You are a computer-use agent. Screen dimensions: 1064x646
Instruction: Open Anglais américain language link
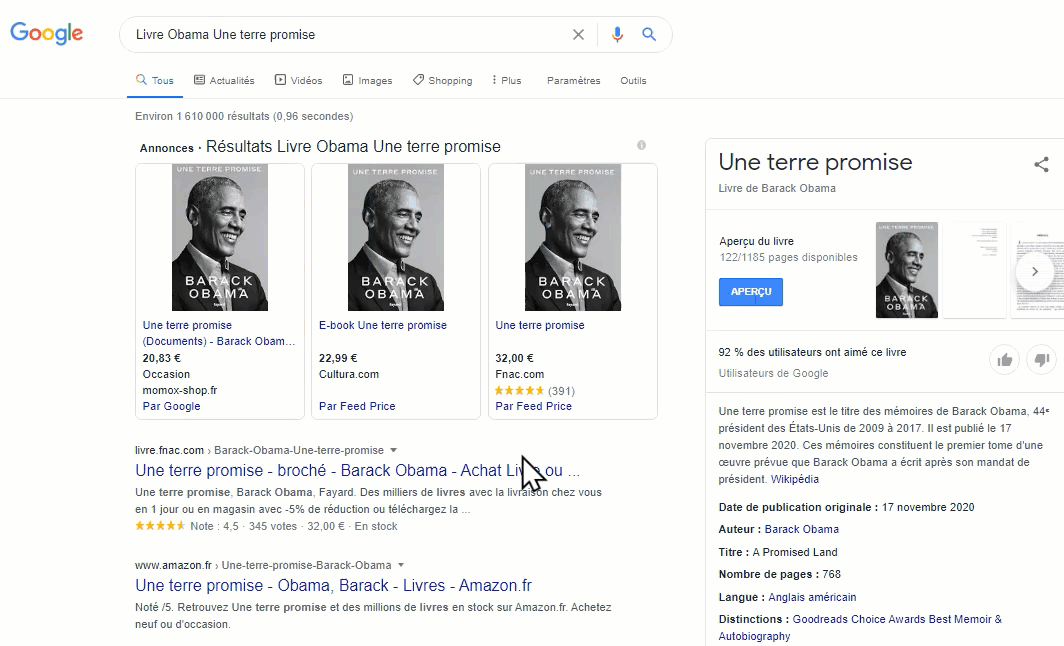point(812,597)
